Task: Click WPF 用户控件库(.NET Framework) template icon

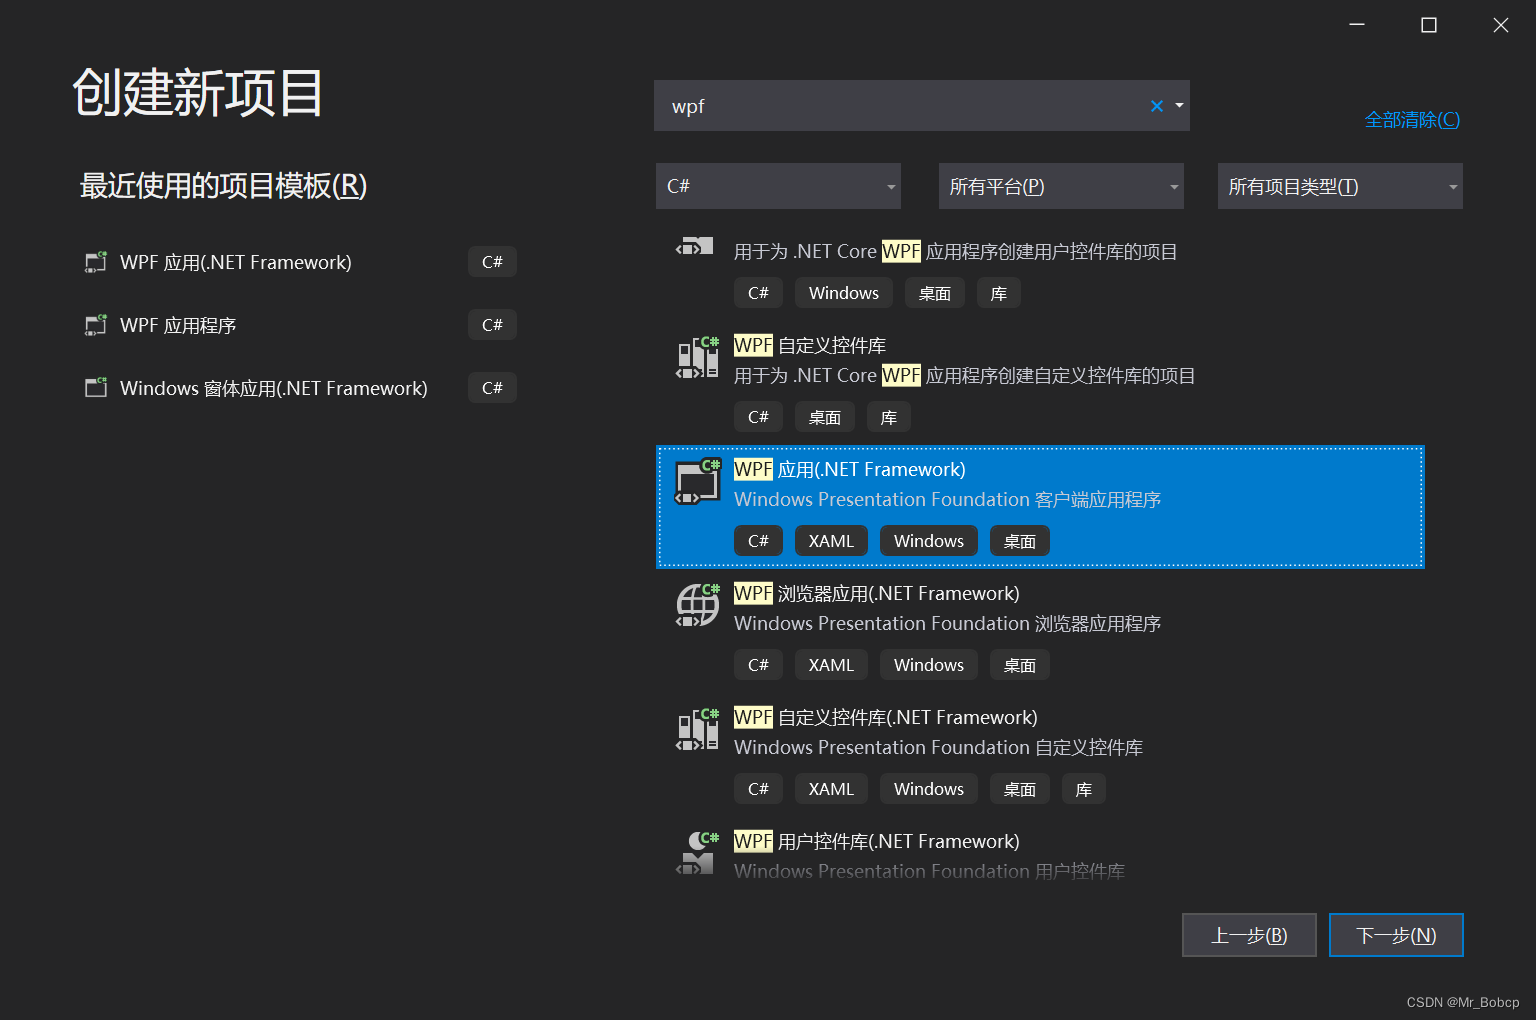Action: (x=698, y=853)
